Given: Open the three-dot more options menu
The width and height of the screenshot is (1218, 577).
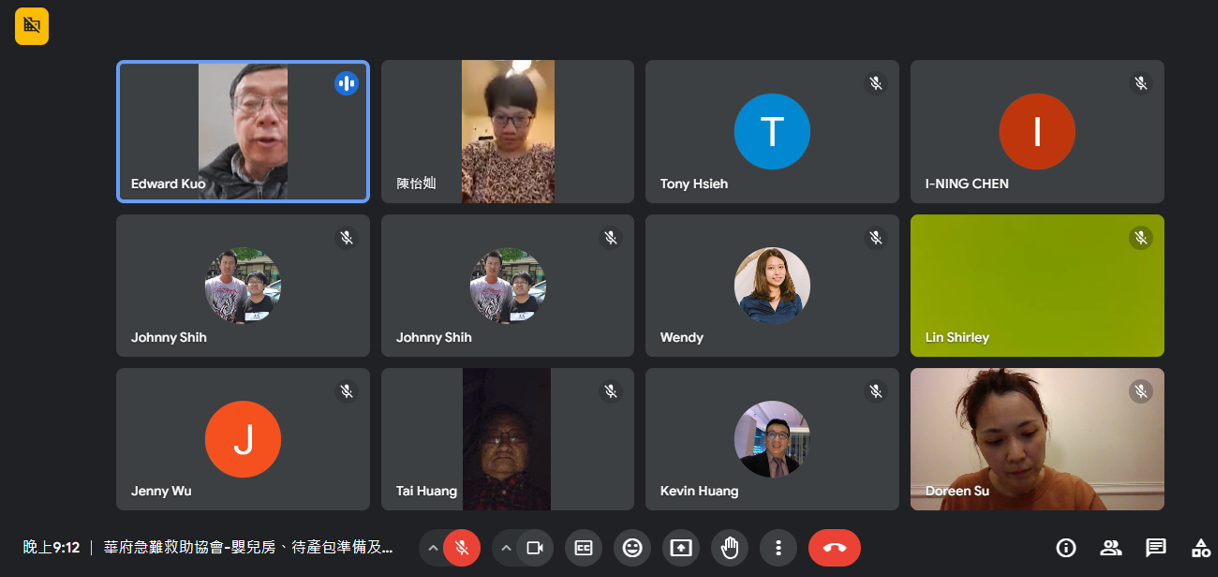Looking at the screenshot, I should tap(778, 548).
